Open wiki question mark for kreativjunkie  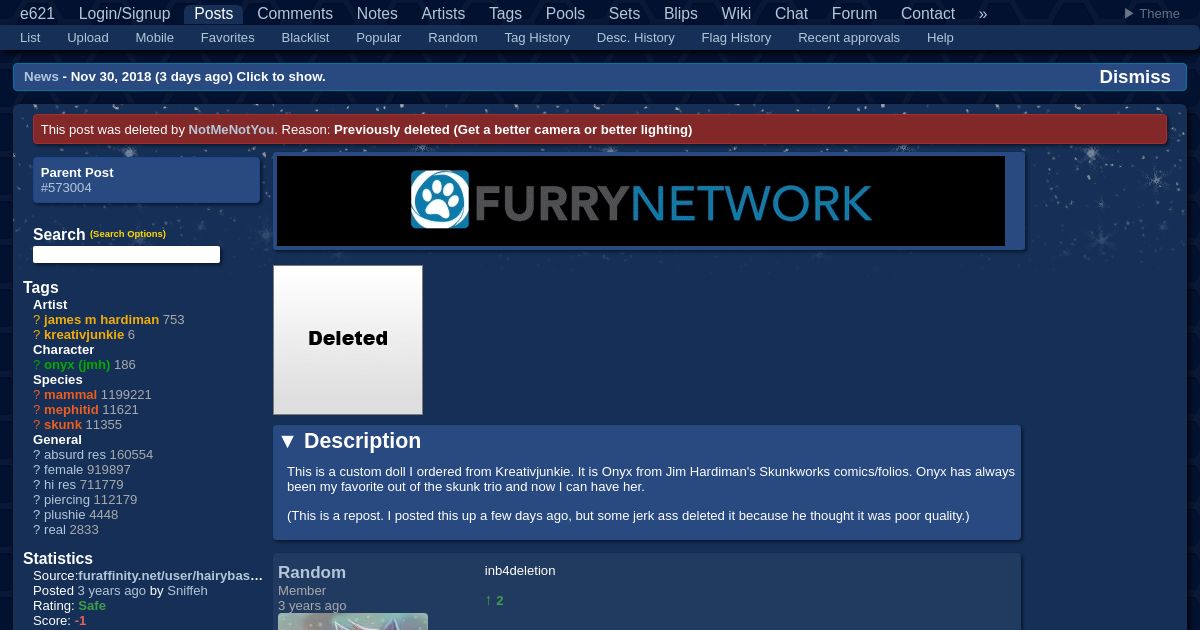click(x=37, y=335)
